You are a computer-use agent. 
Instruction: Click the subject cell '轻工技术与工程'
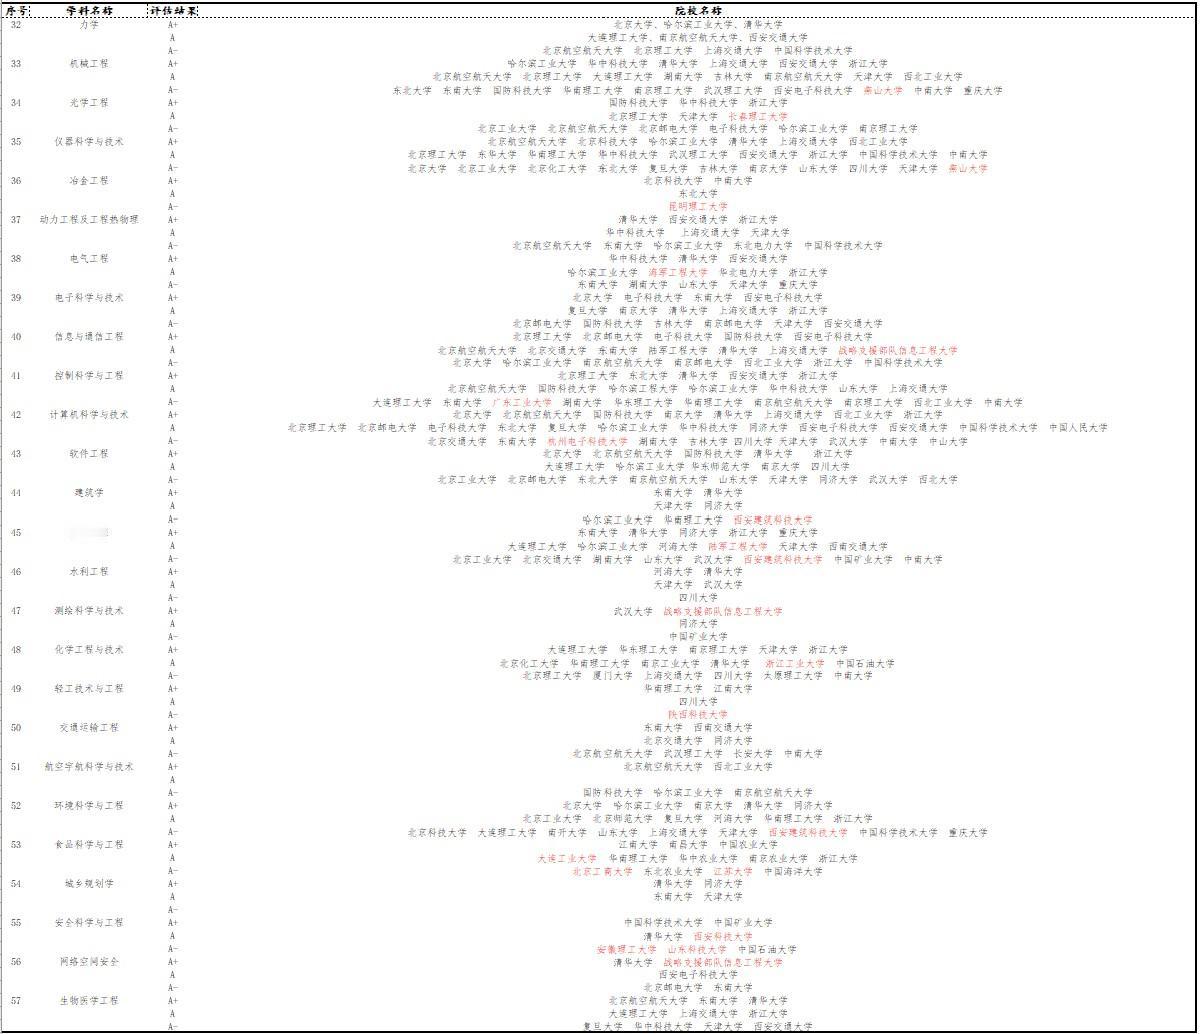tap(89, 688)
